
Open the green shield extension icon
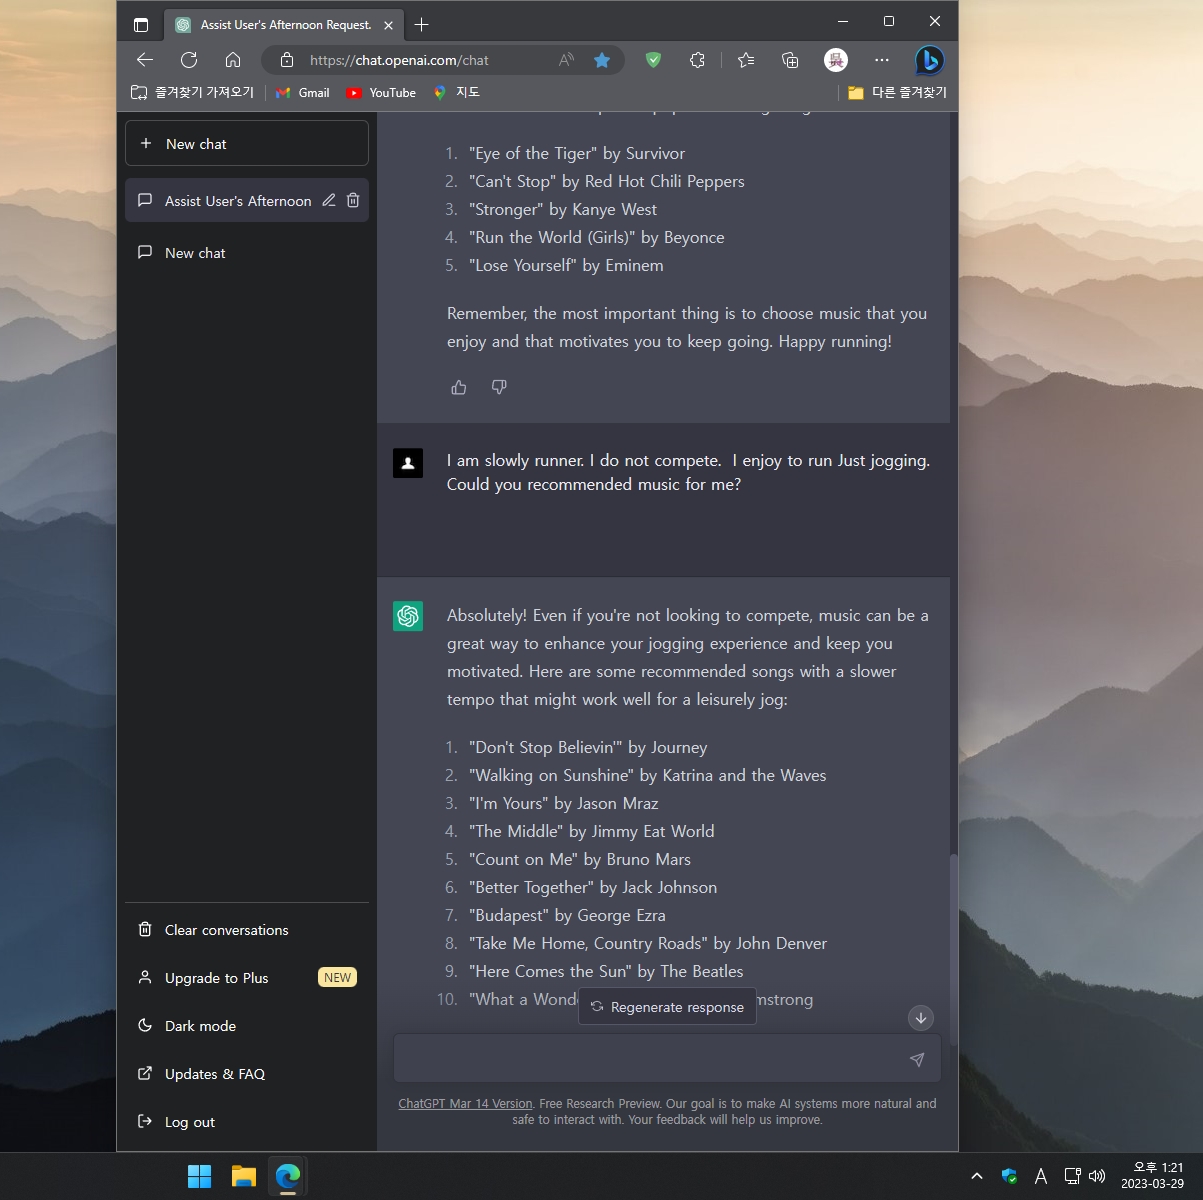point(654,60)
